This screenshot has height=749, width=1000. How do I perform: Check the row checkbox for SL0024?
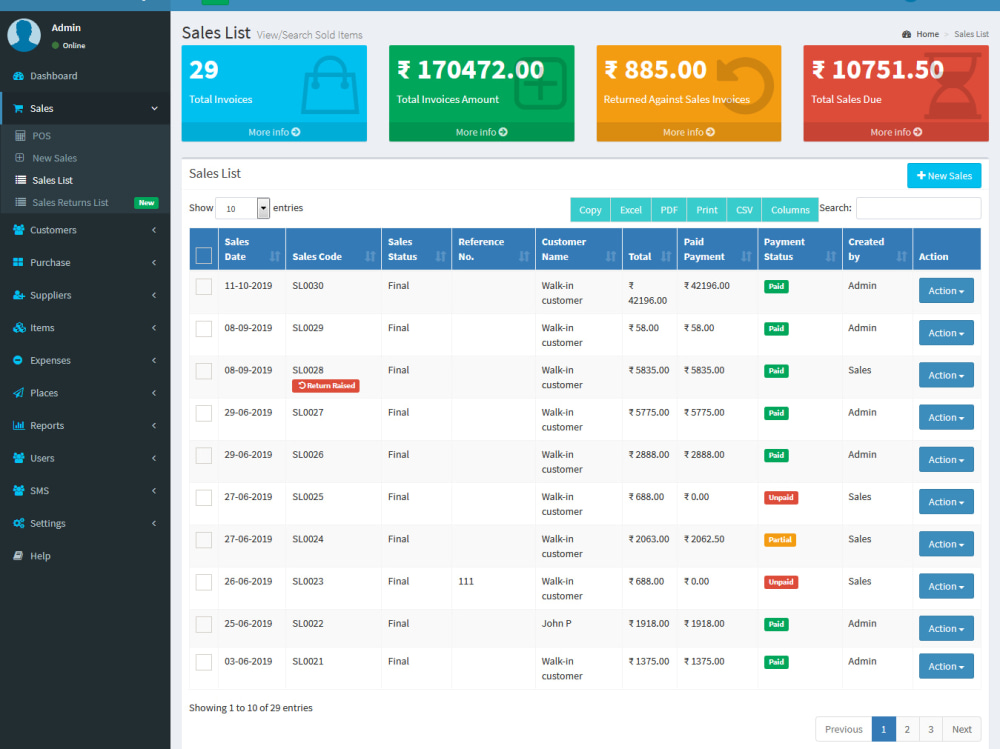coord(204,540)
